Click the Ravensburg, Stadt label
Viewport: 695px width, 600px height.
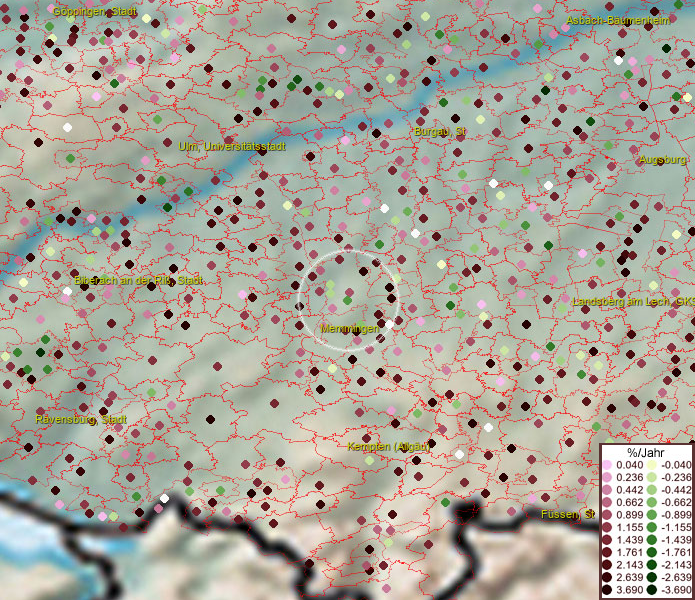pos(81,419)
